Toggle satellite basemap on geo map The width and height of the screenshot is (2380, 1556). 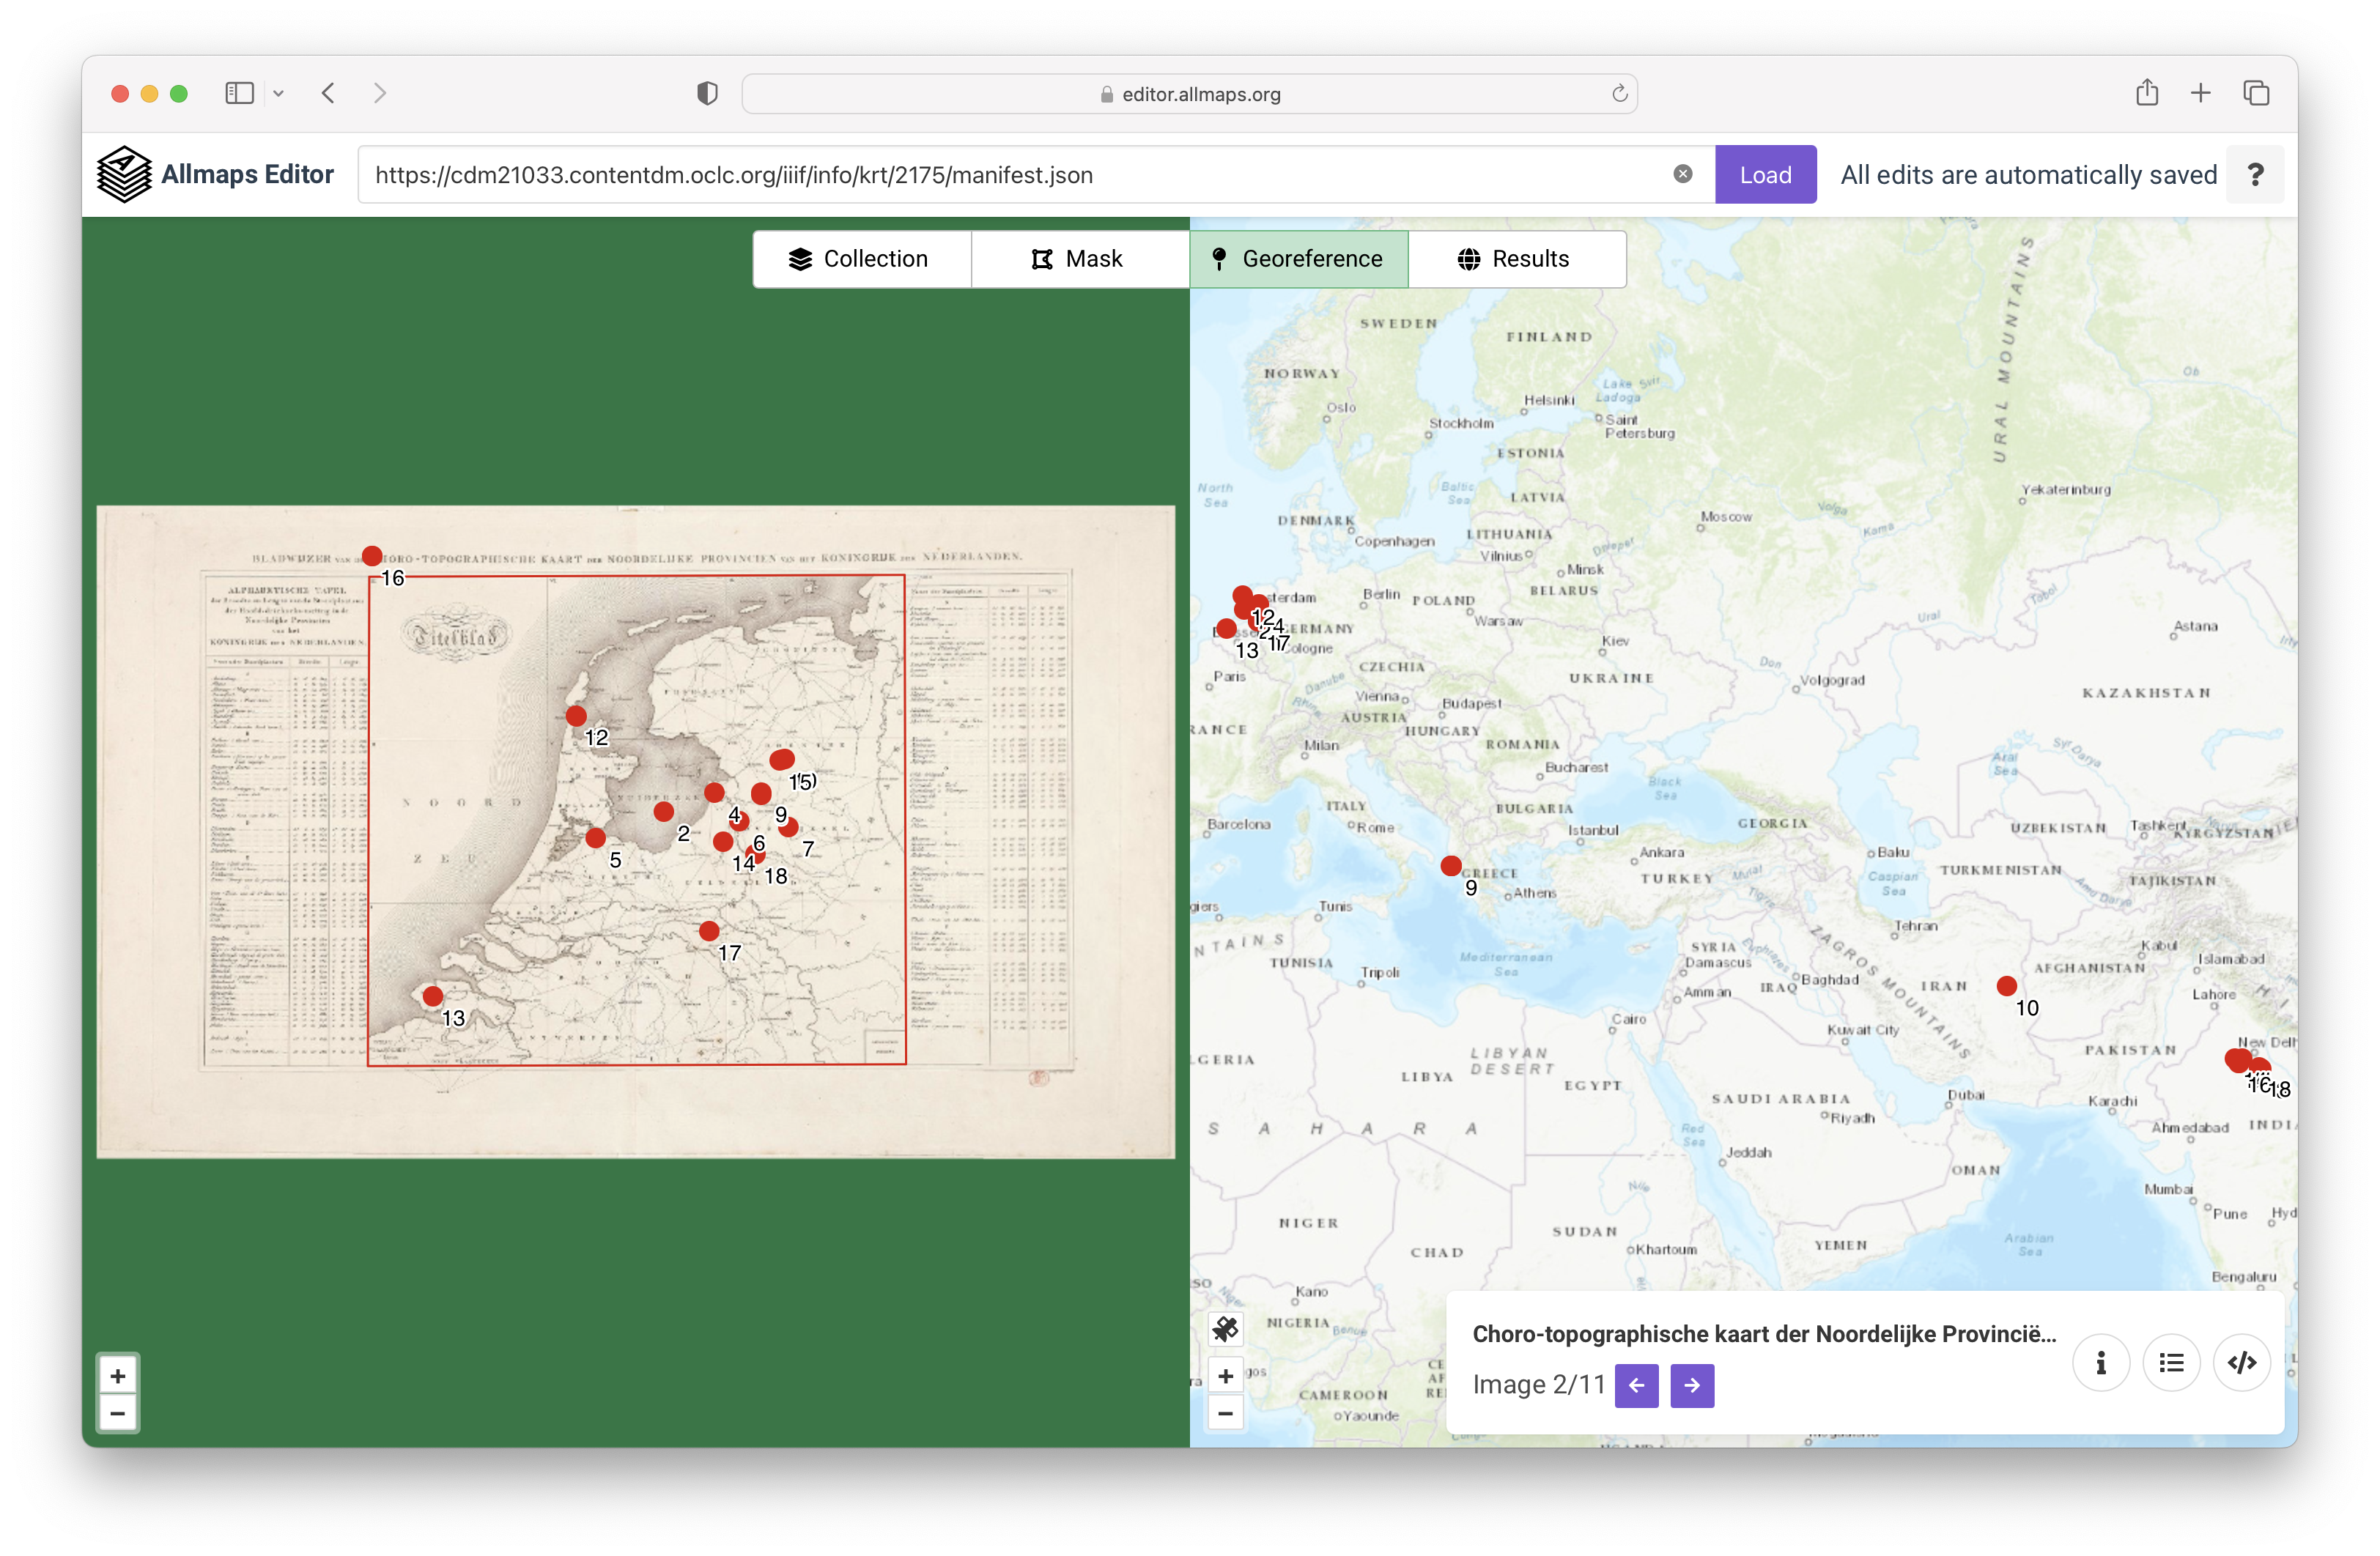[1225, 1329]
